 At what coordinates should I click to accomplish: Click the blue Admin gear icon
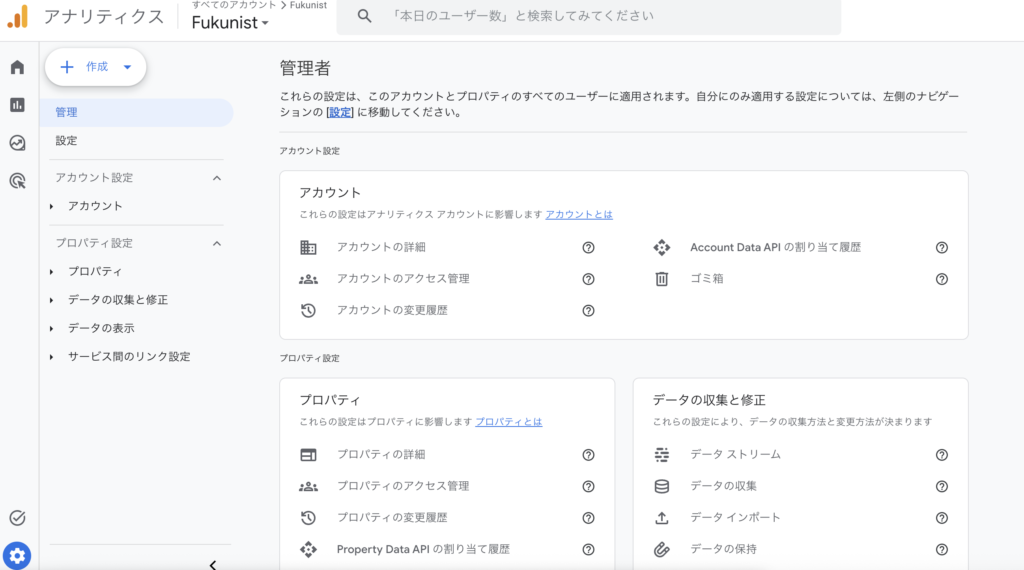17,556
